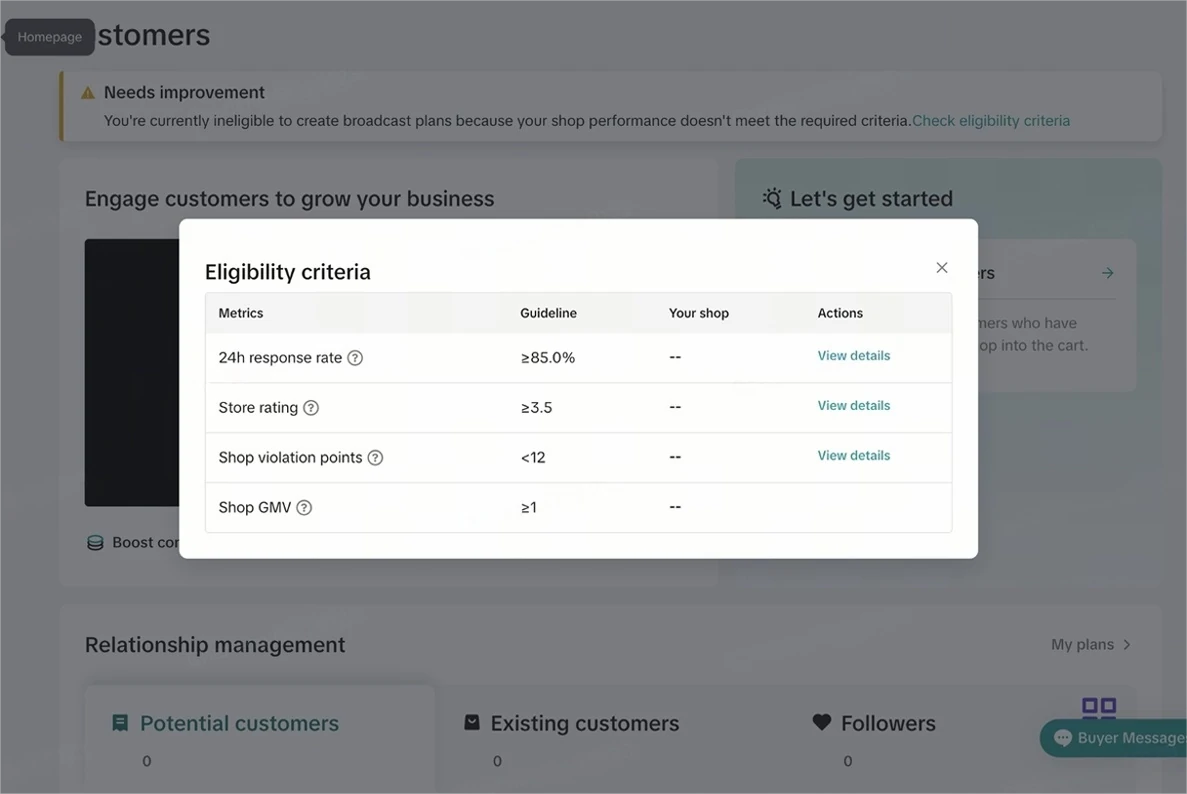This screenshot has height=794, width=1187.
Task: Click the black video thumbnail
Action: point(130,372)
